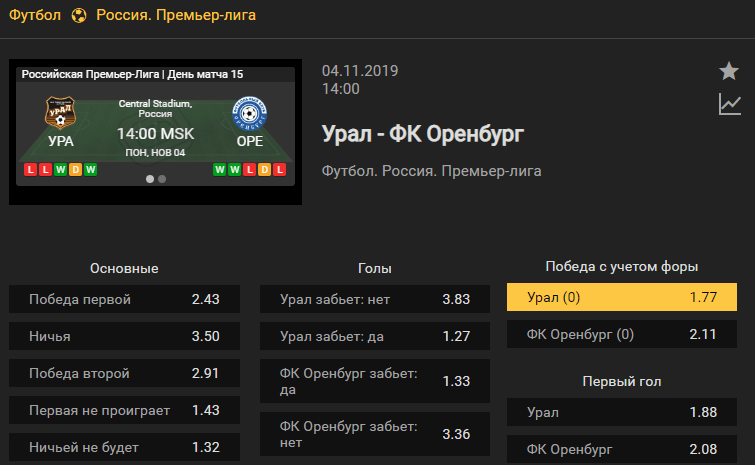This screenshot has width=755, height=465.
Task: Bet on ФК Оренбург (0) 2.11
Action: click(622, 334)
